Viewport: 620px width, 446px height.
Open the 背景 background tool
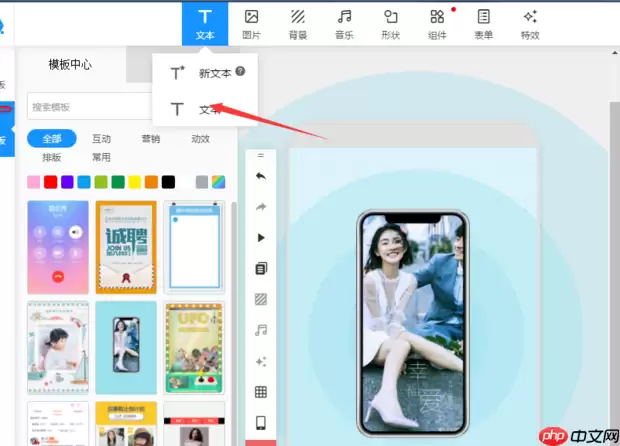298,25
